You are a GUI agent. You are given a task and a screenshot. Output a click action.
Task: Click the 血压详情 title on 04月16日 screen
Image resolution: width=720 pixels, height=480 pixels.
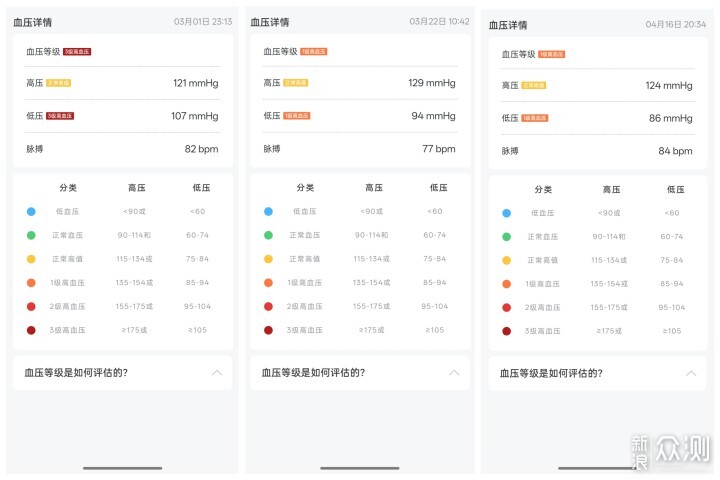pyautogui.click(x=508, y=25)
